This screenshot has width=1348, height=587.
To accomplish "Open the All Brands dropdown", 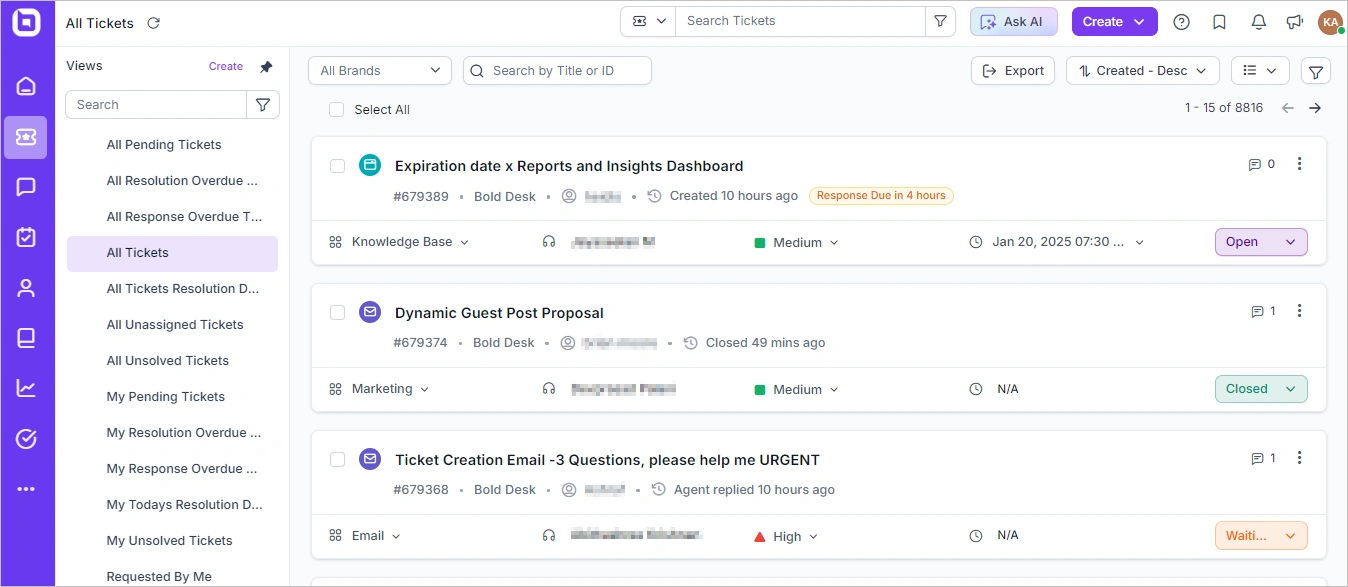I will point(380,71).
